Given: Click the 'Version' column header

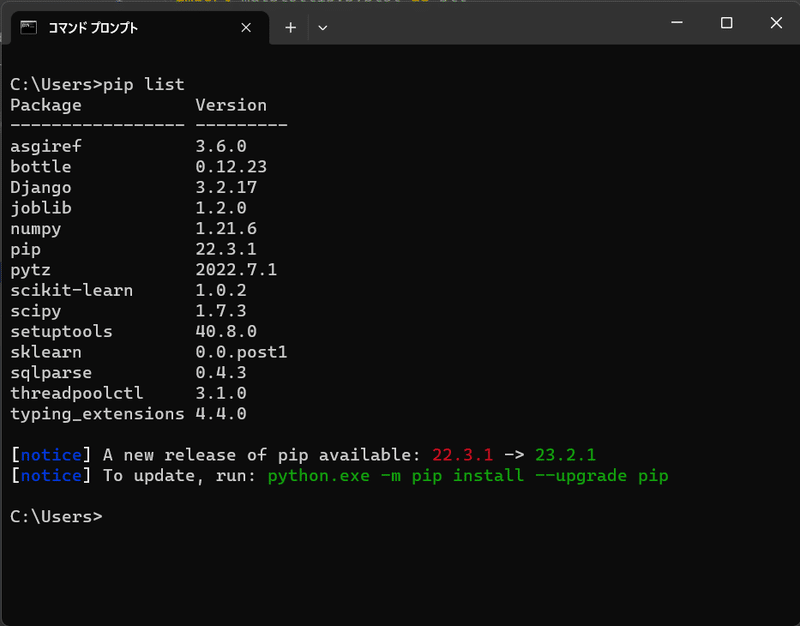Looking at the screenshot, I should pyautogui.click(x=231, y=105).
